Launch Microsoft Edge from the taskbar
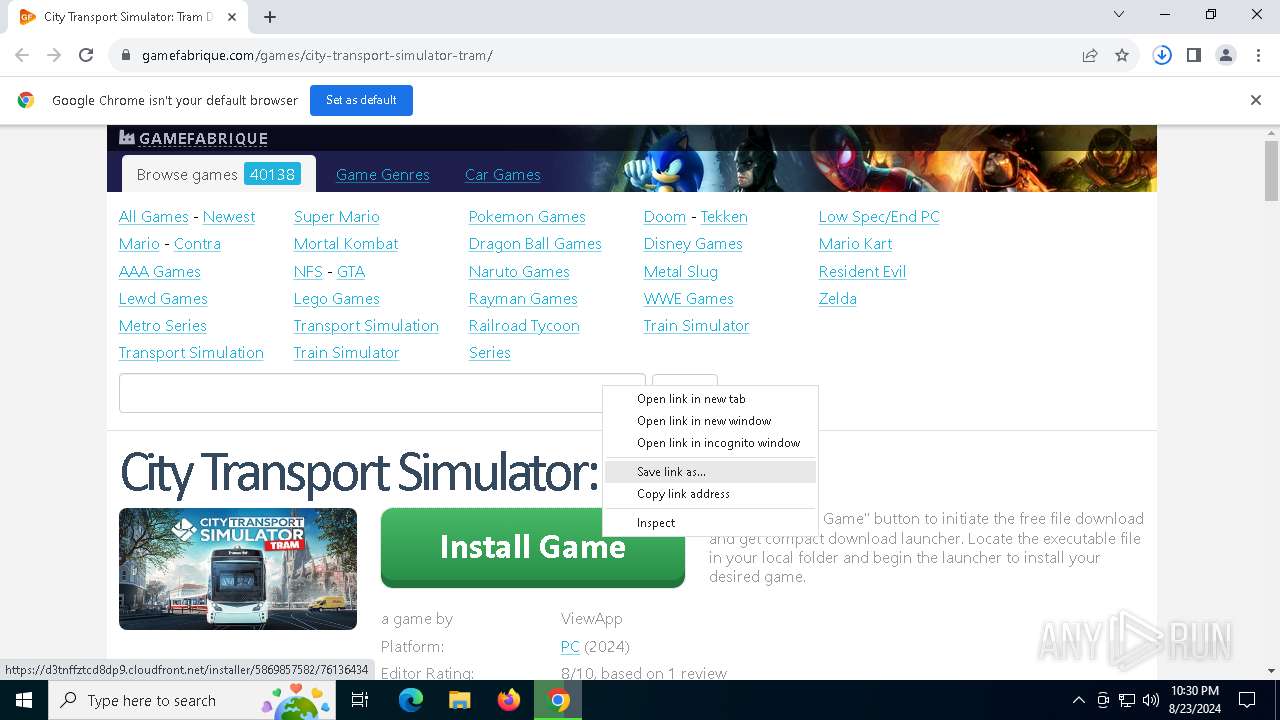 [x=411, y=700]
